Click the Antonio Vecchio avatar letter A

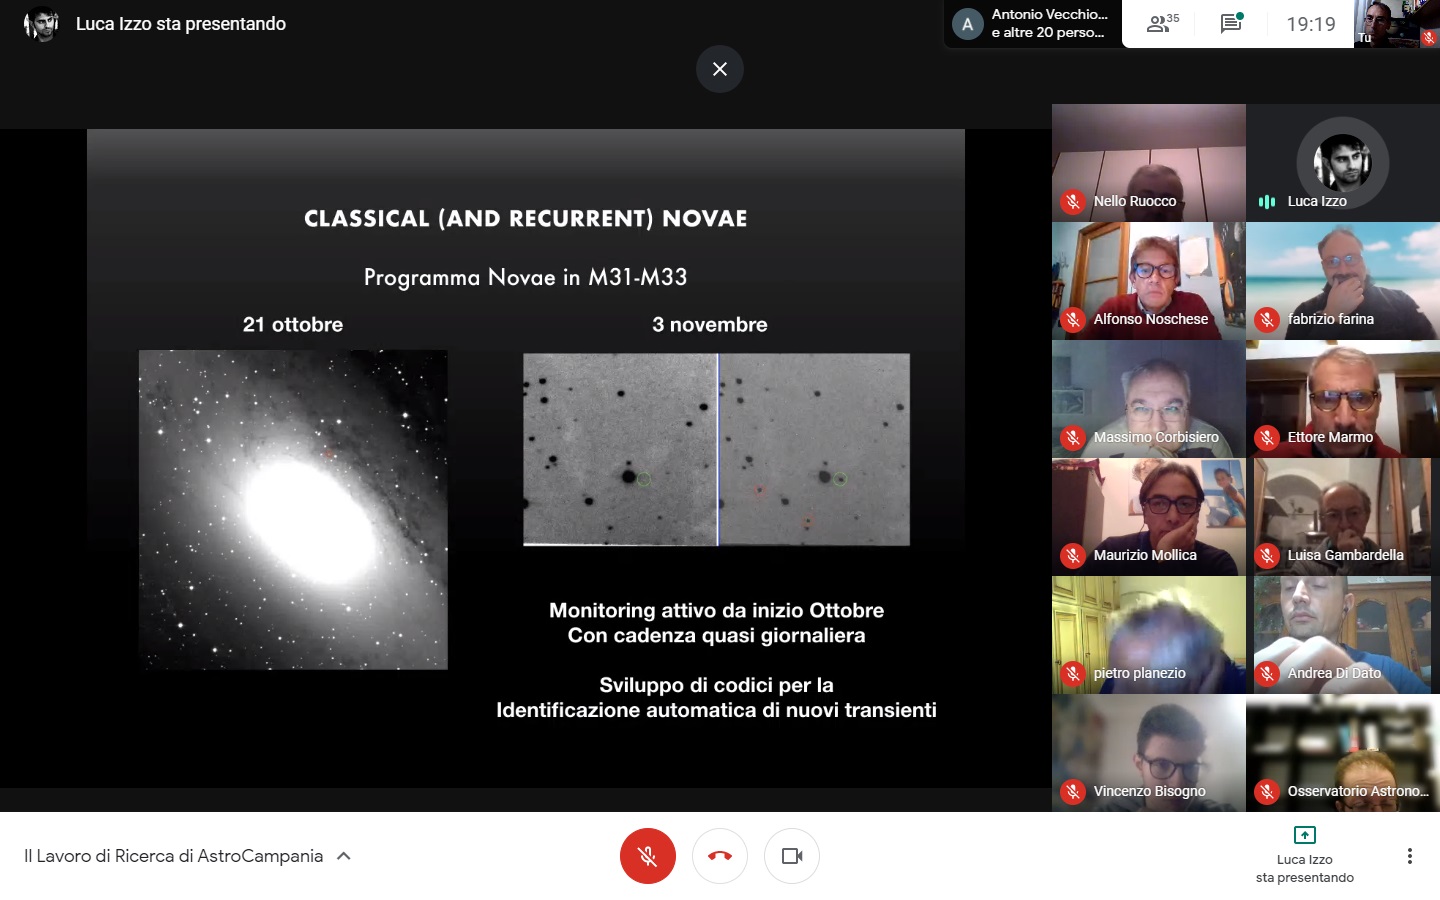pos(967,24)
